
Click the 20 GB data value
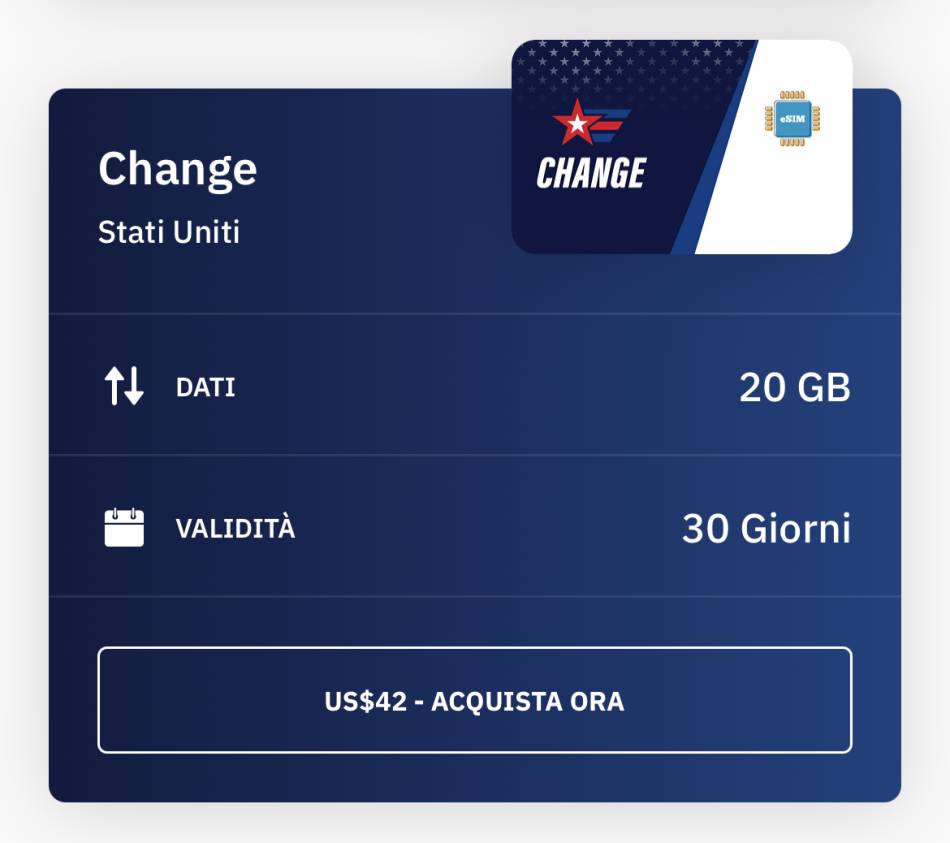(x=795, y=387)
